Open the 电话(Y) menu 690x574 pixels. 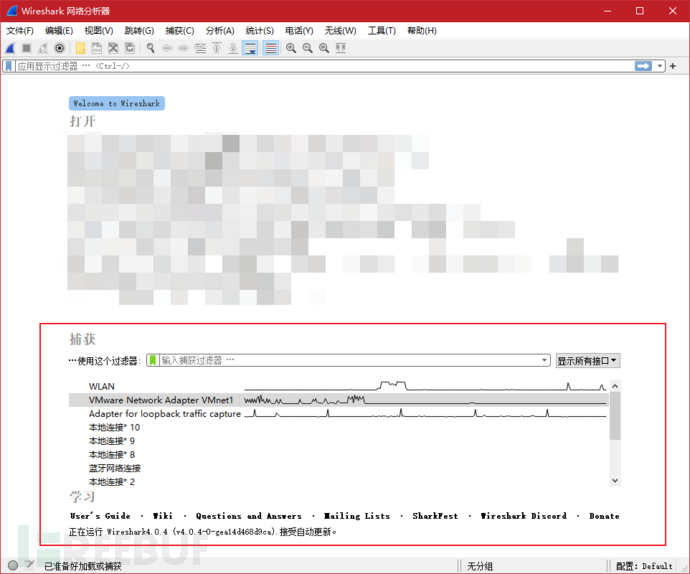click(x=299, y=31)
